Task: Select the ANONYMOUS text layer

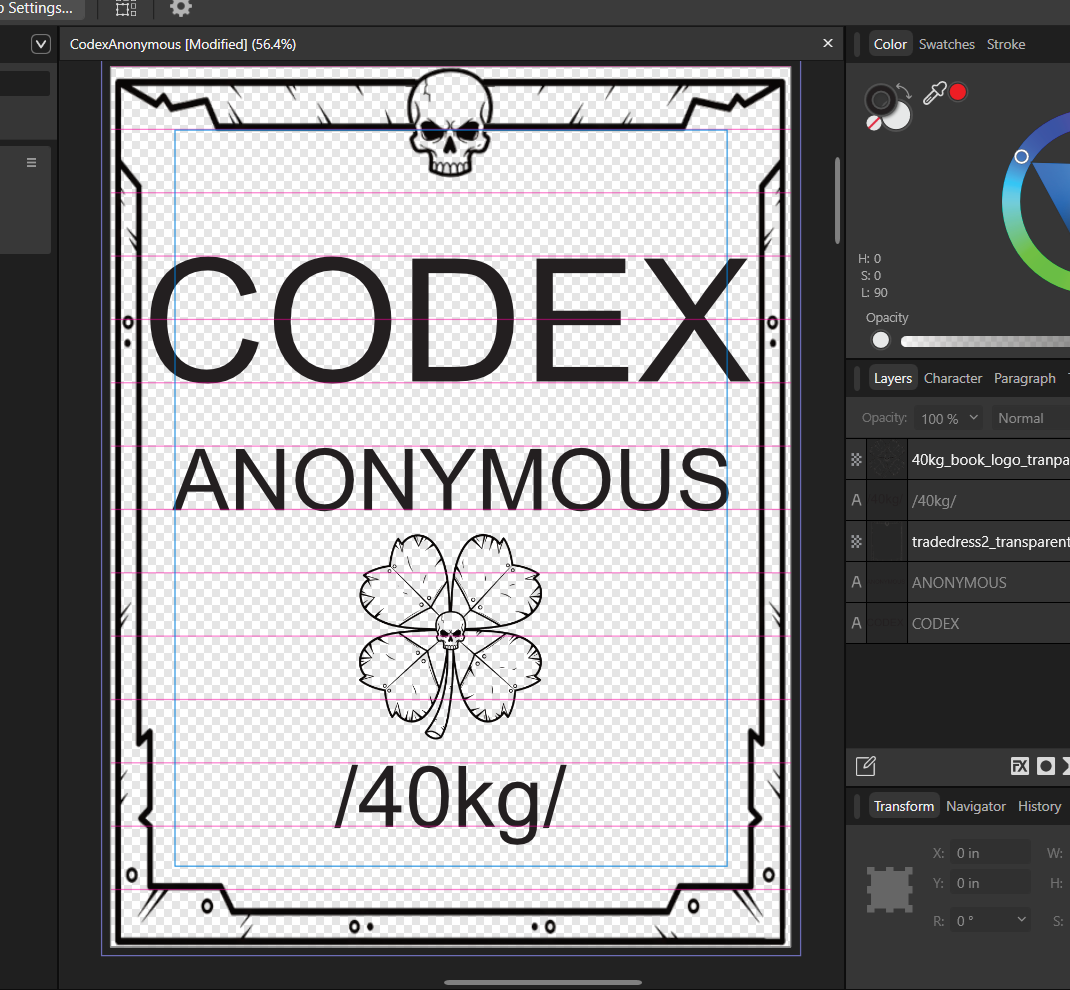Action: [x=958, y=583]
